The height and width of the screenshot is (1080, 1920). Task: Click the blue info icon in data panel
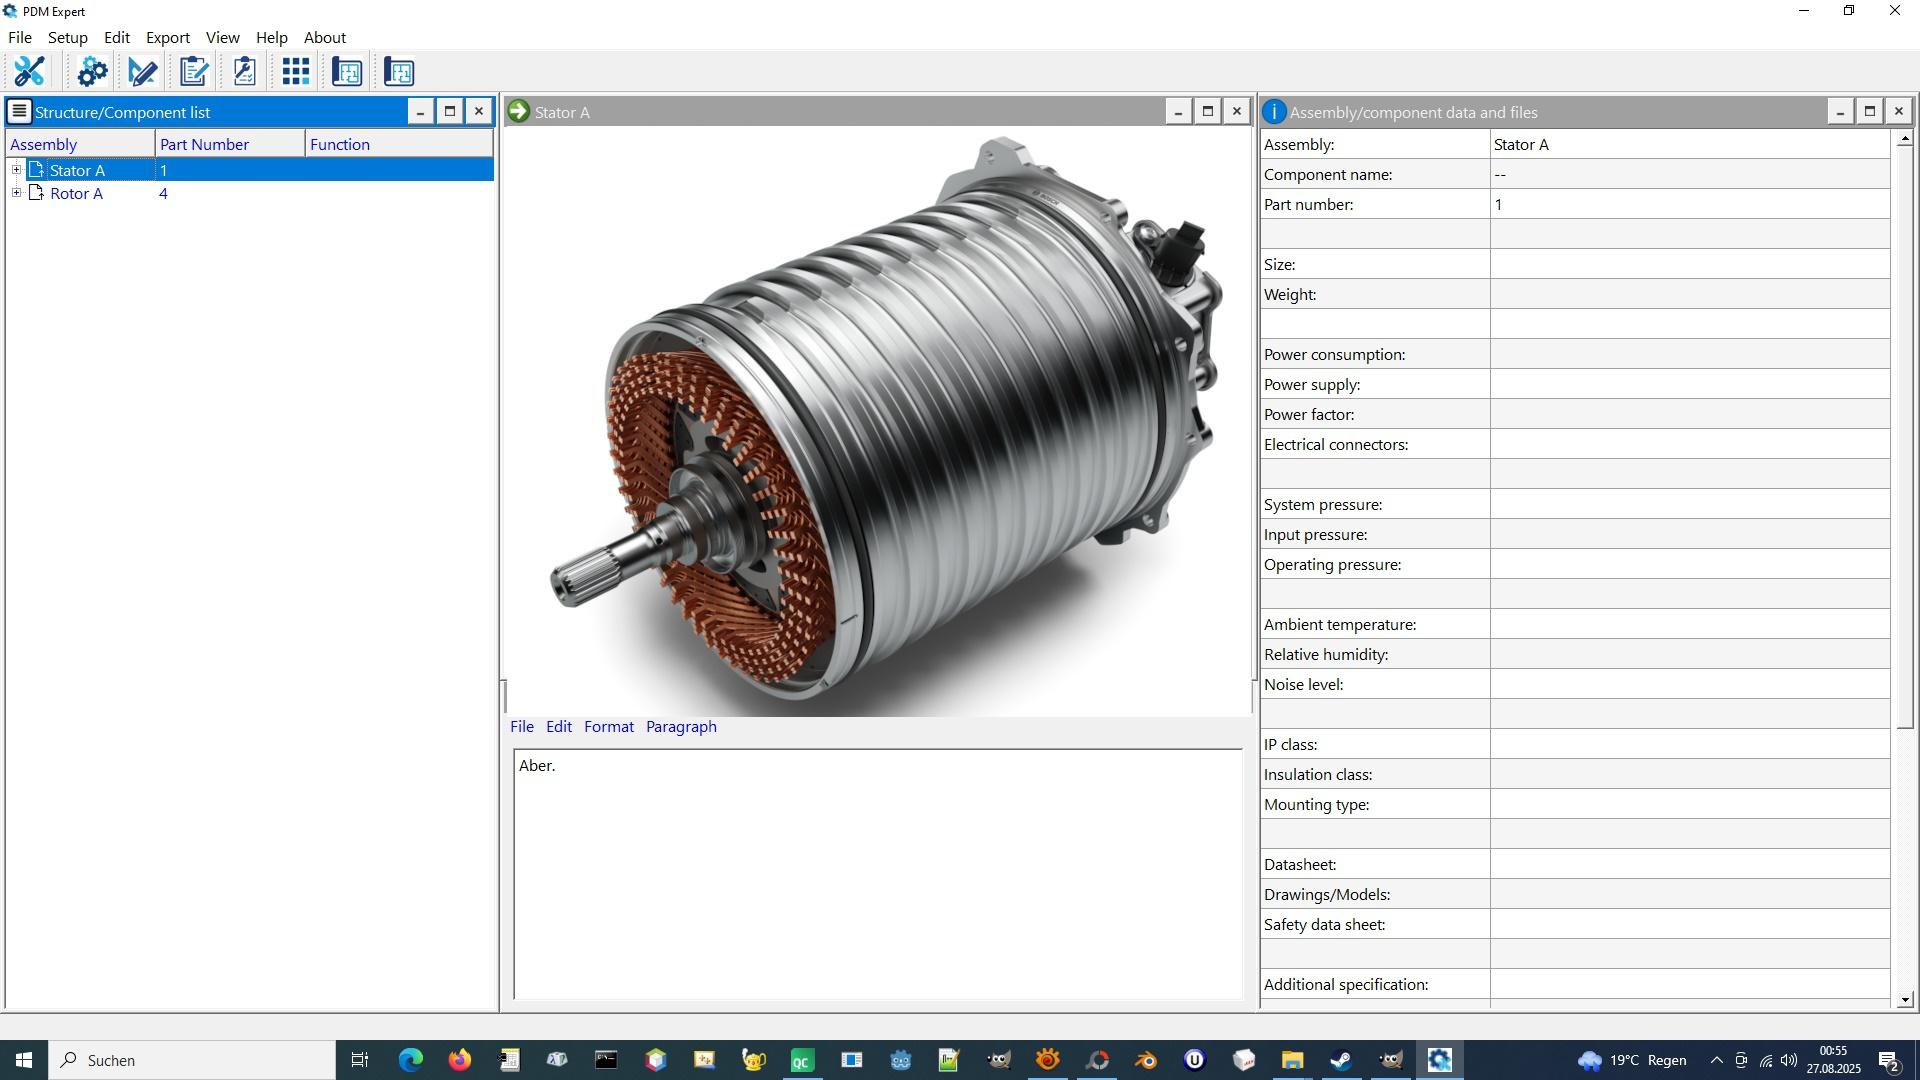coord(1273,112)
